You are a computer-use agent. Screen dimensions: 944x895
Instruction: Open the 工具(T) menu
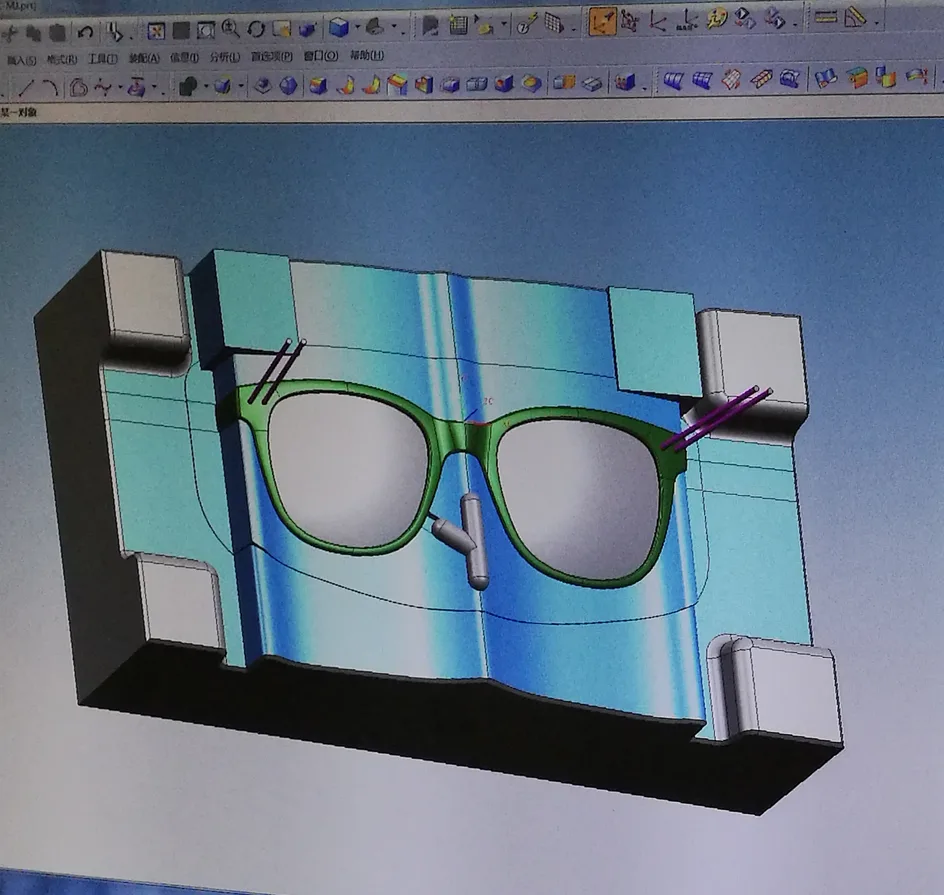(x=103, y=58)
